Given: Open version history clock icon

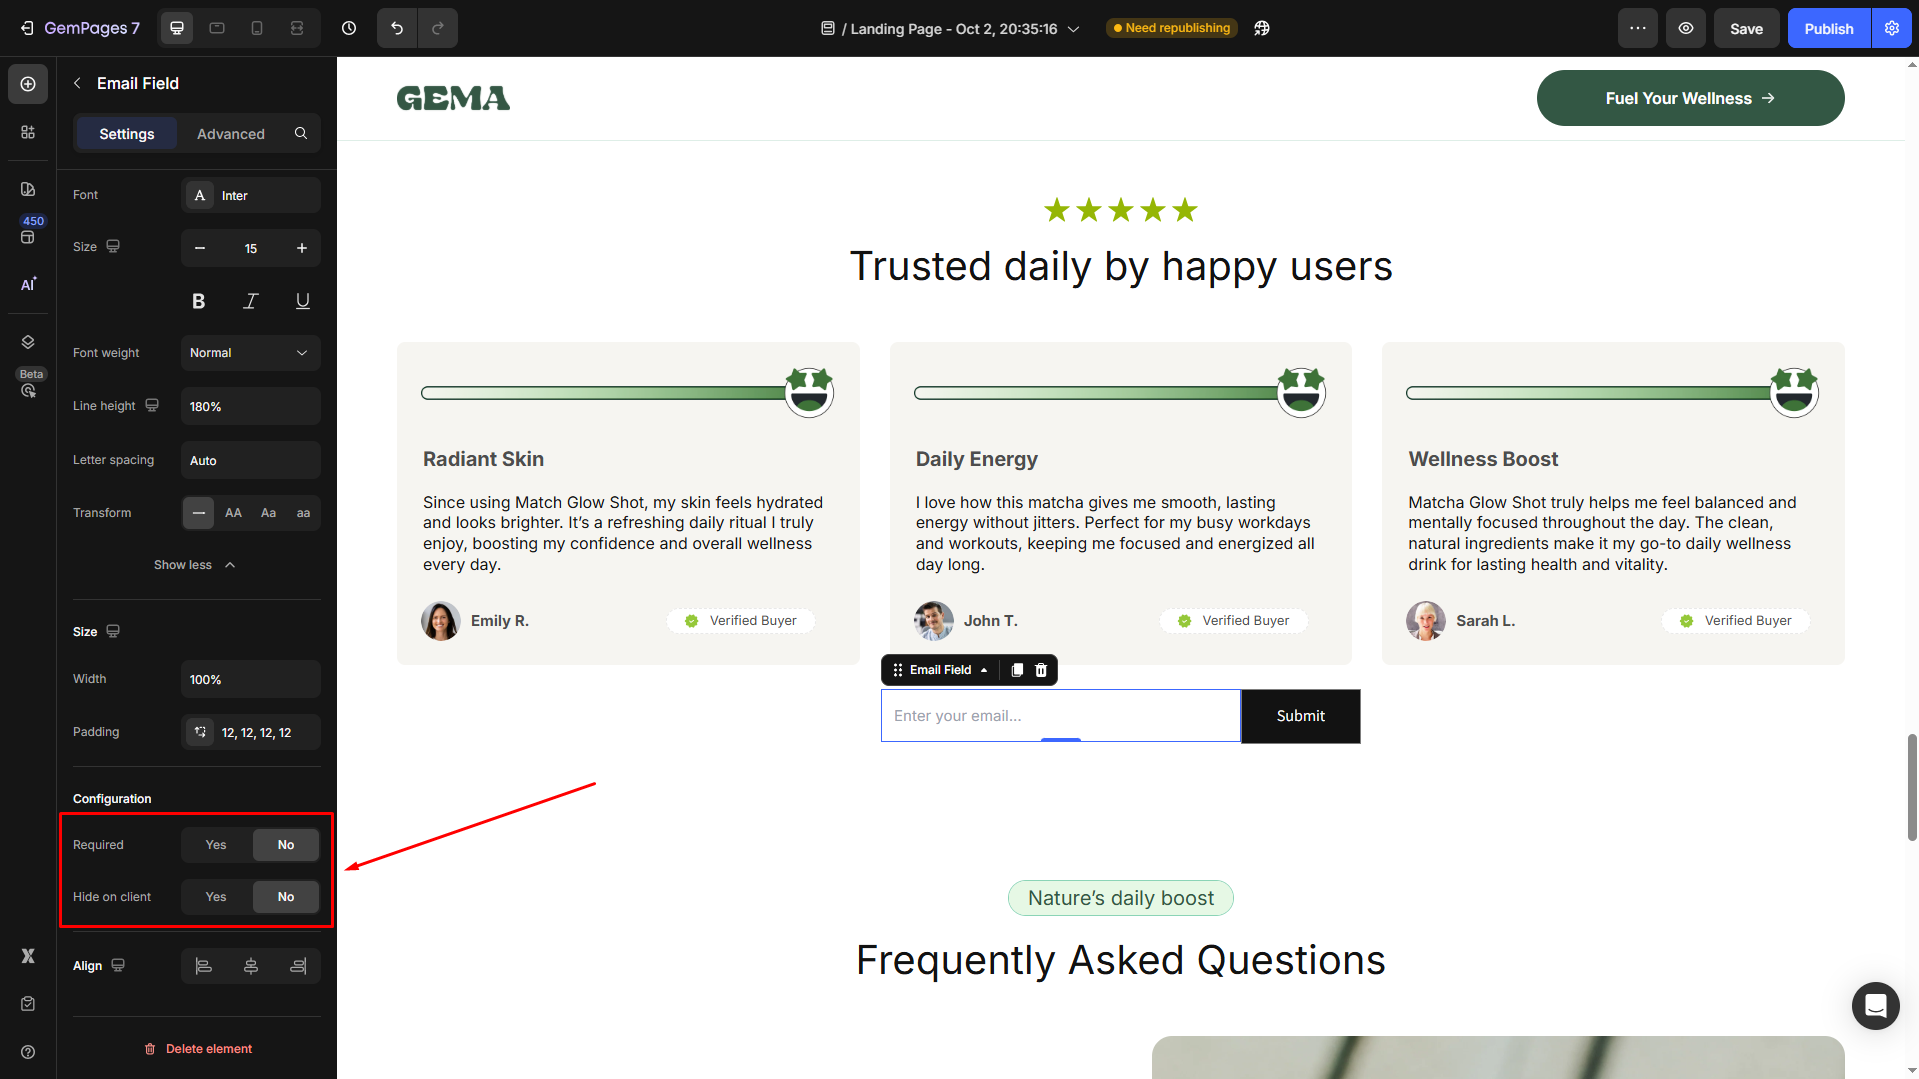Looking at the screenshot, I should click(349, 28).
